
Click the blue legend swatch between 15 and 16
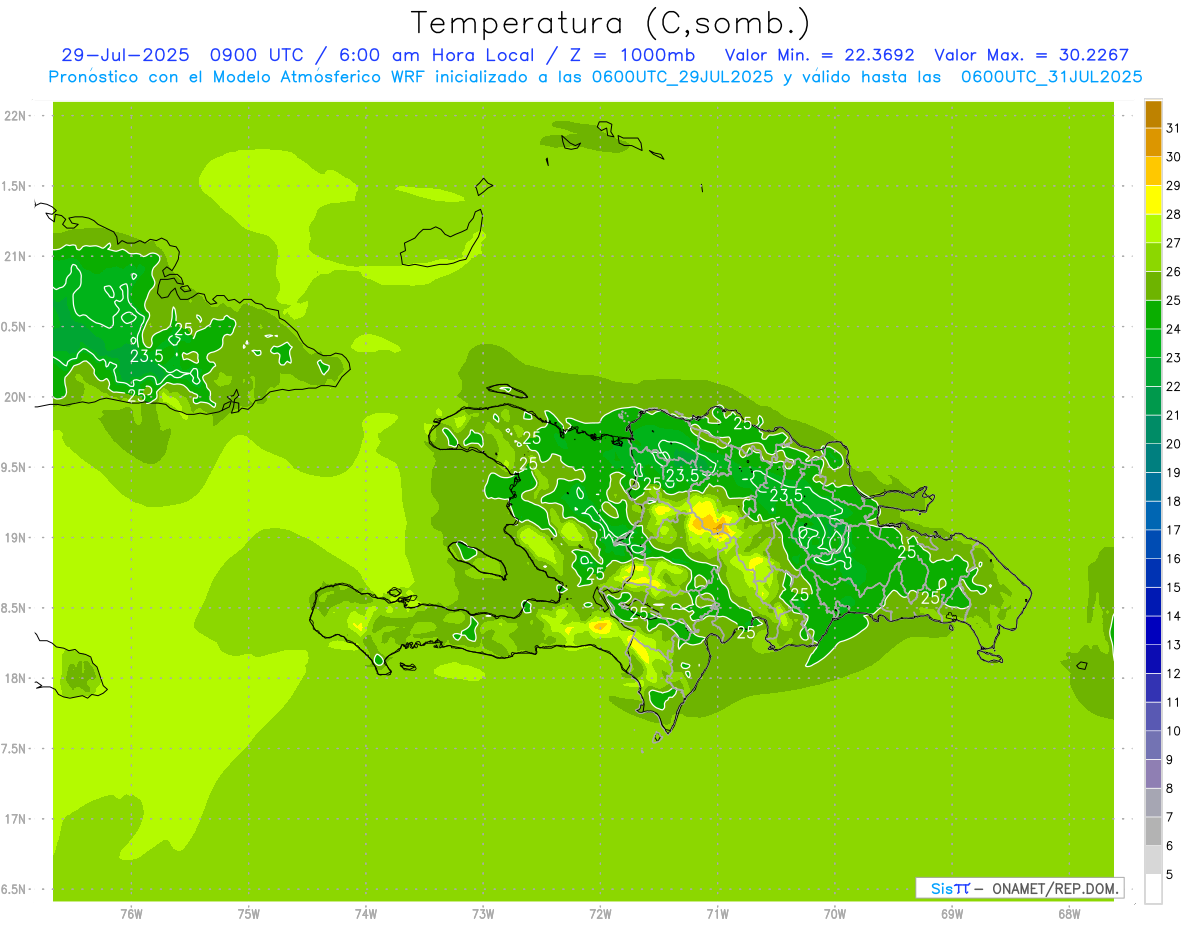(1153, 573)
